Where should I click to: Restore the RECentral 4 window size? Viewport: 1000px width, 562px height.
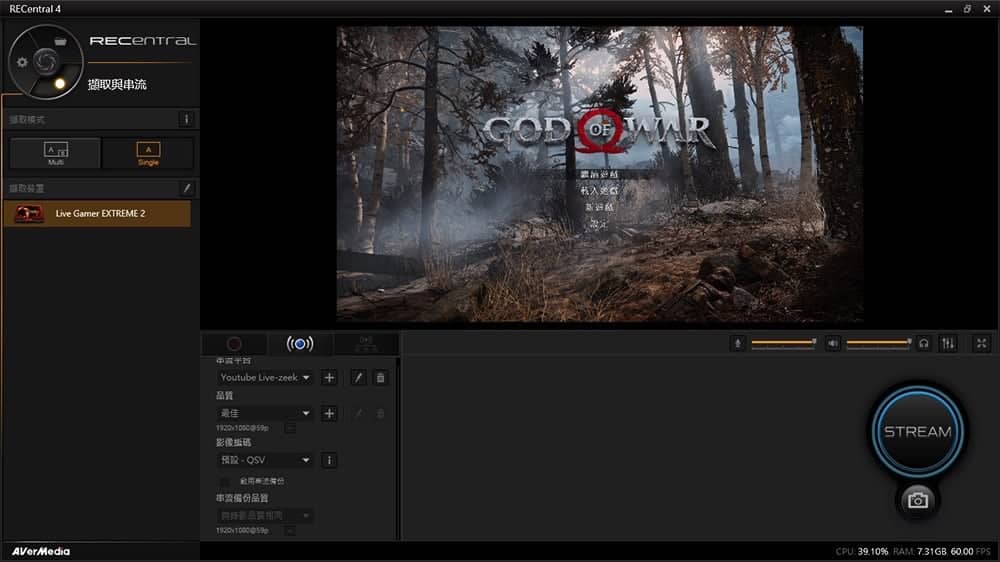coord(967,9)
